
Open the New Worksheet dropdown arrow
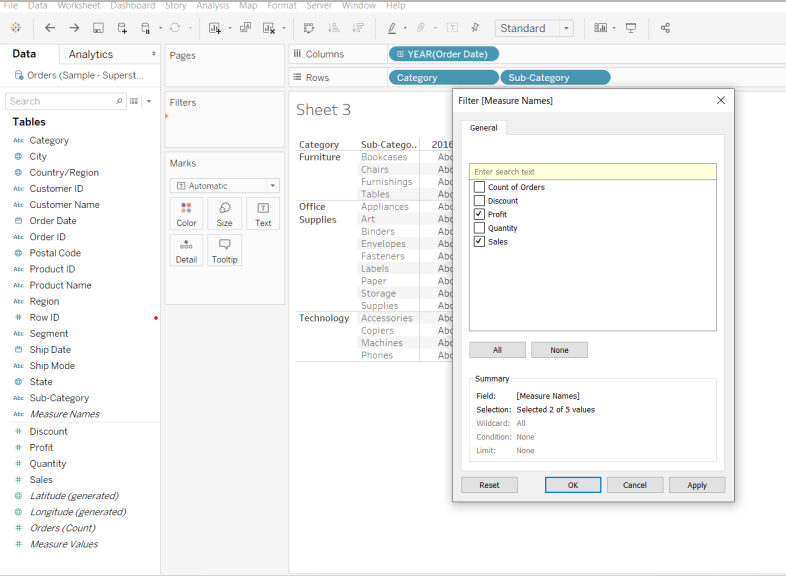coord(230,28)
